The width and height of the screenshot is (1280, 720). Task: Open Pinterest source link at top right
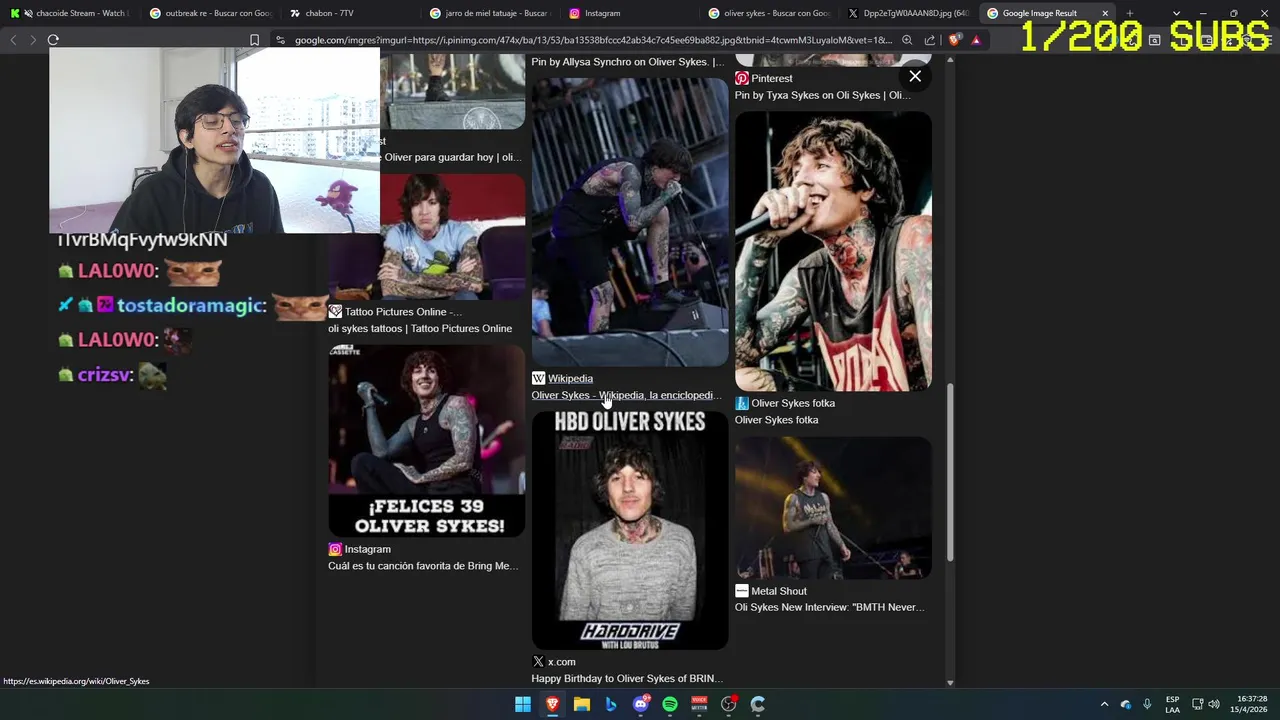[x=772, y=78]
